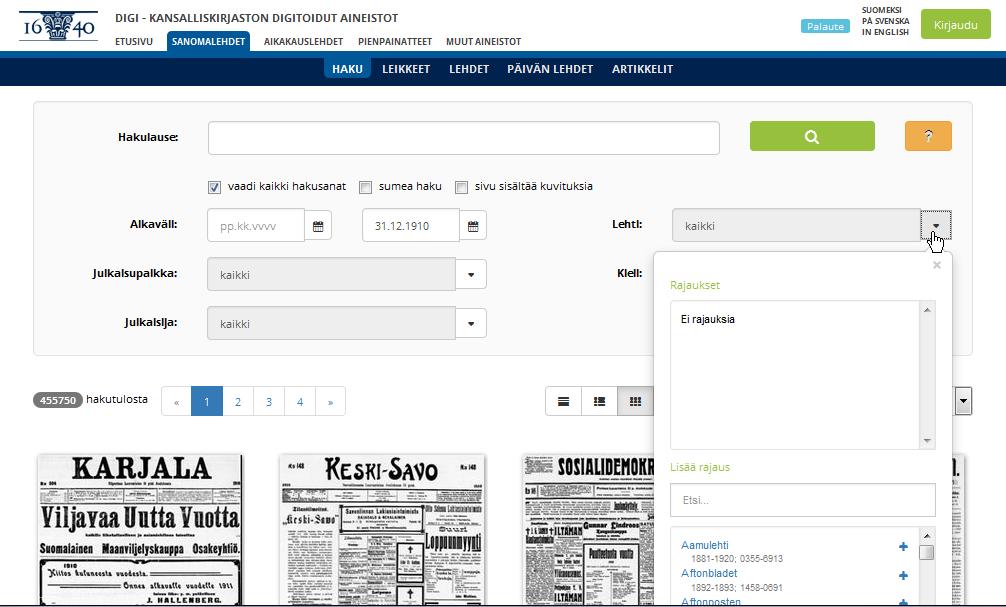
Task: Click the Etsi filter search field
Action: point(803,500)
